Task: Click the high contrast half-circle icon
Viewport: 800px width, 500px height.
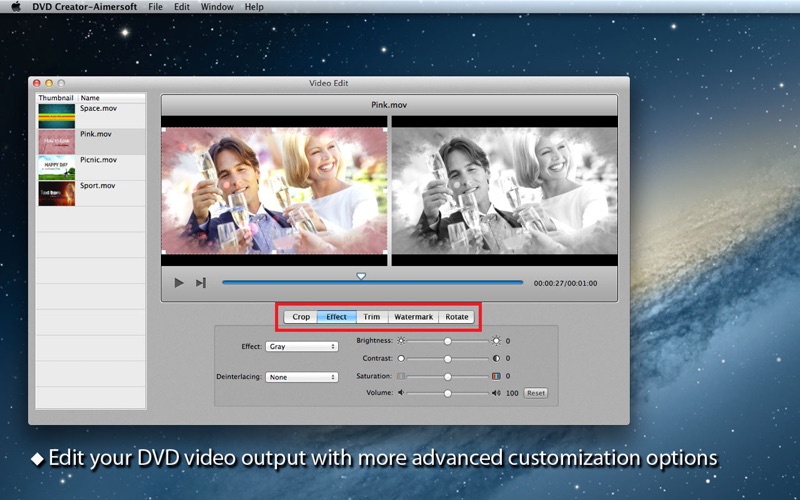Action: [496, 359]
